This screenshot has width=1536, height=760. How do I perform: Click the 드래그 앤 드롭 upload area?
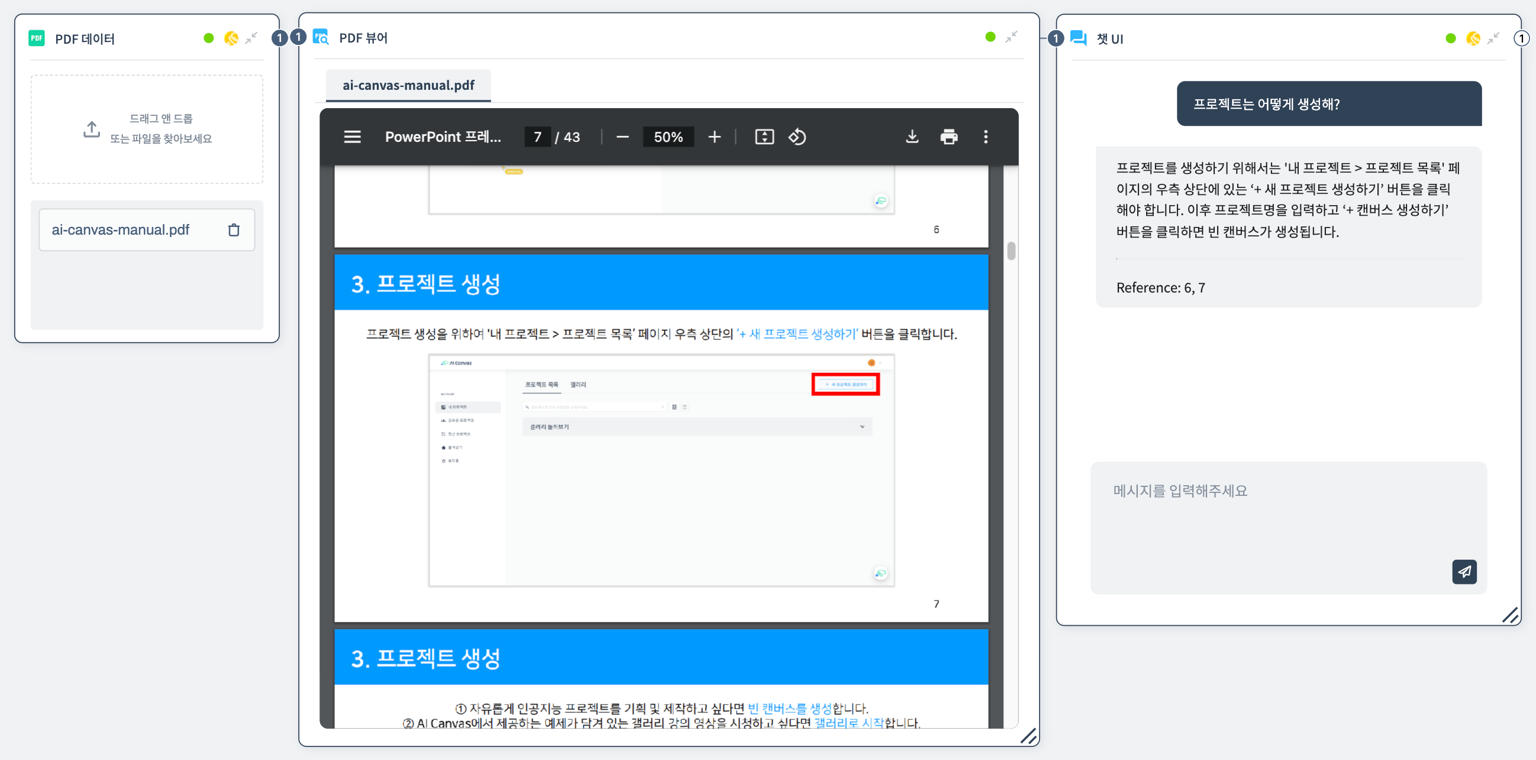tap(146, 128)
